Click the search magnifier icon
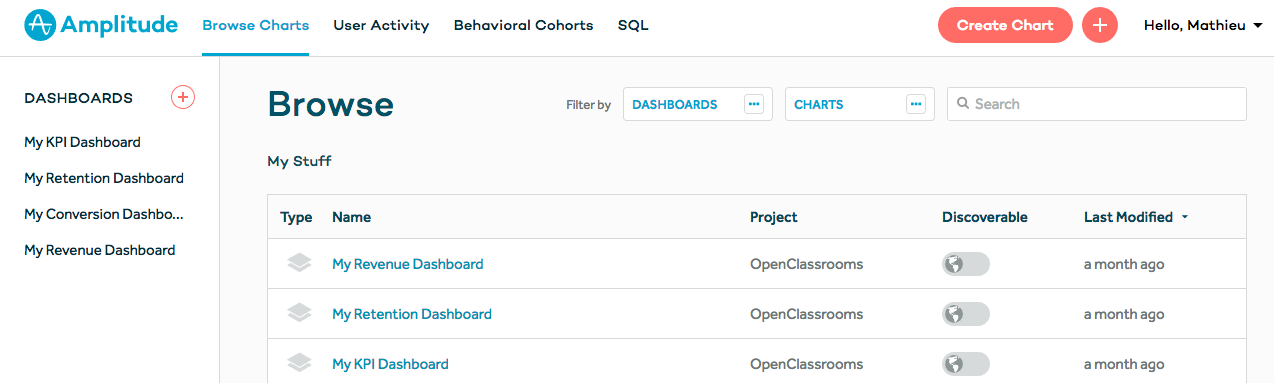Image resolution: width=1274 pixels, height=383 pixels. [963, 103]
